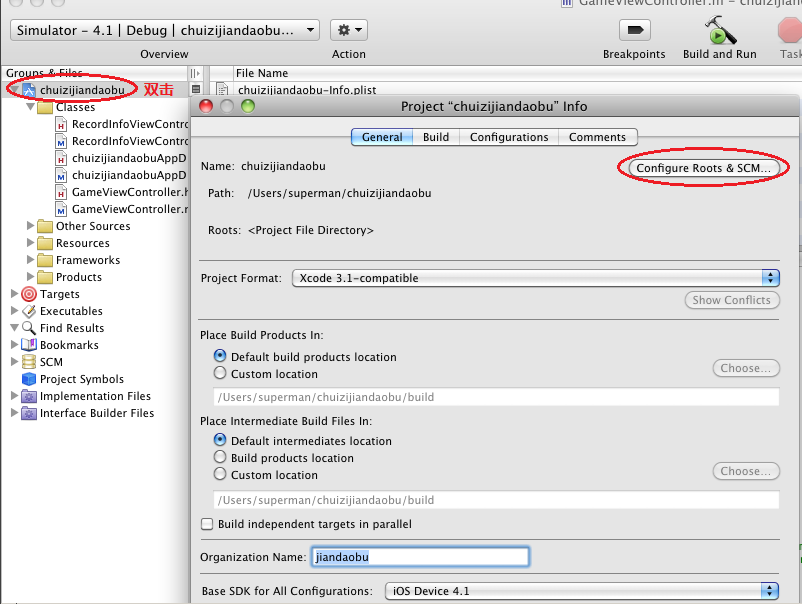The image size is (802, 604).
Task: Expand the Executables group
Action: tap(14, 310)
